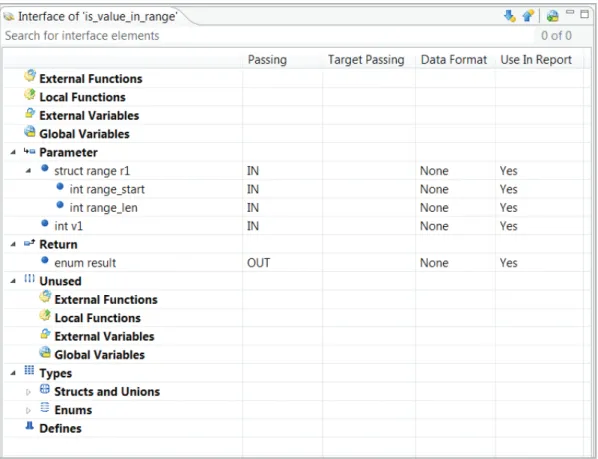Click the top-level External Functions icon
This screenshot has width=598, height=459.
[30, 75]
